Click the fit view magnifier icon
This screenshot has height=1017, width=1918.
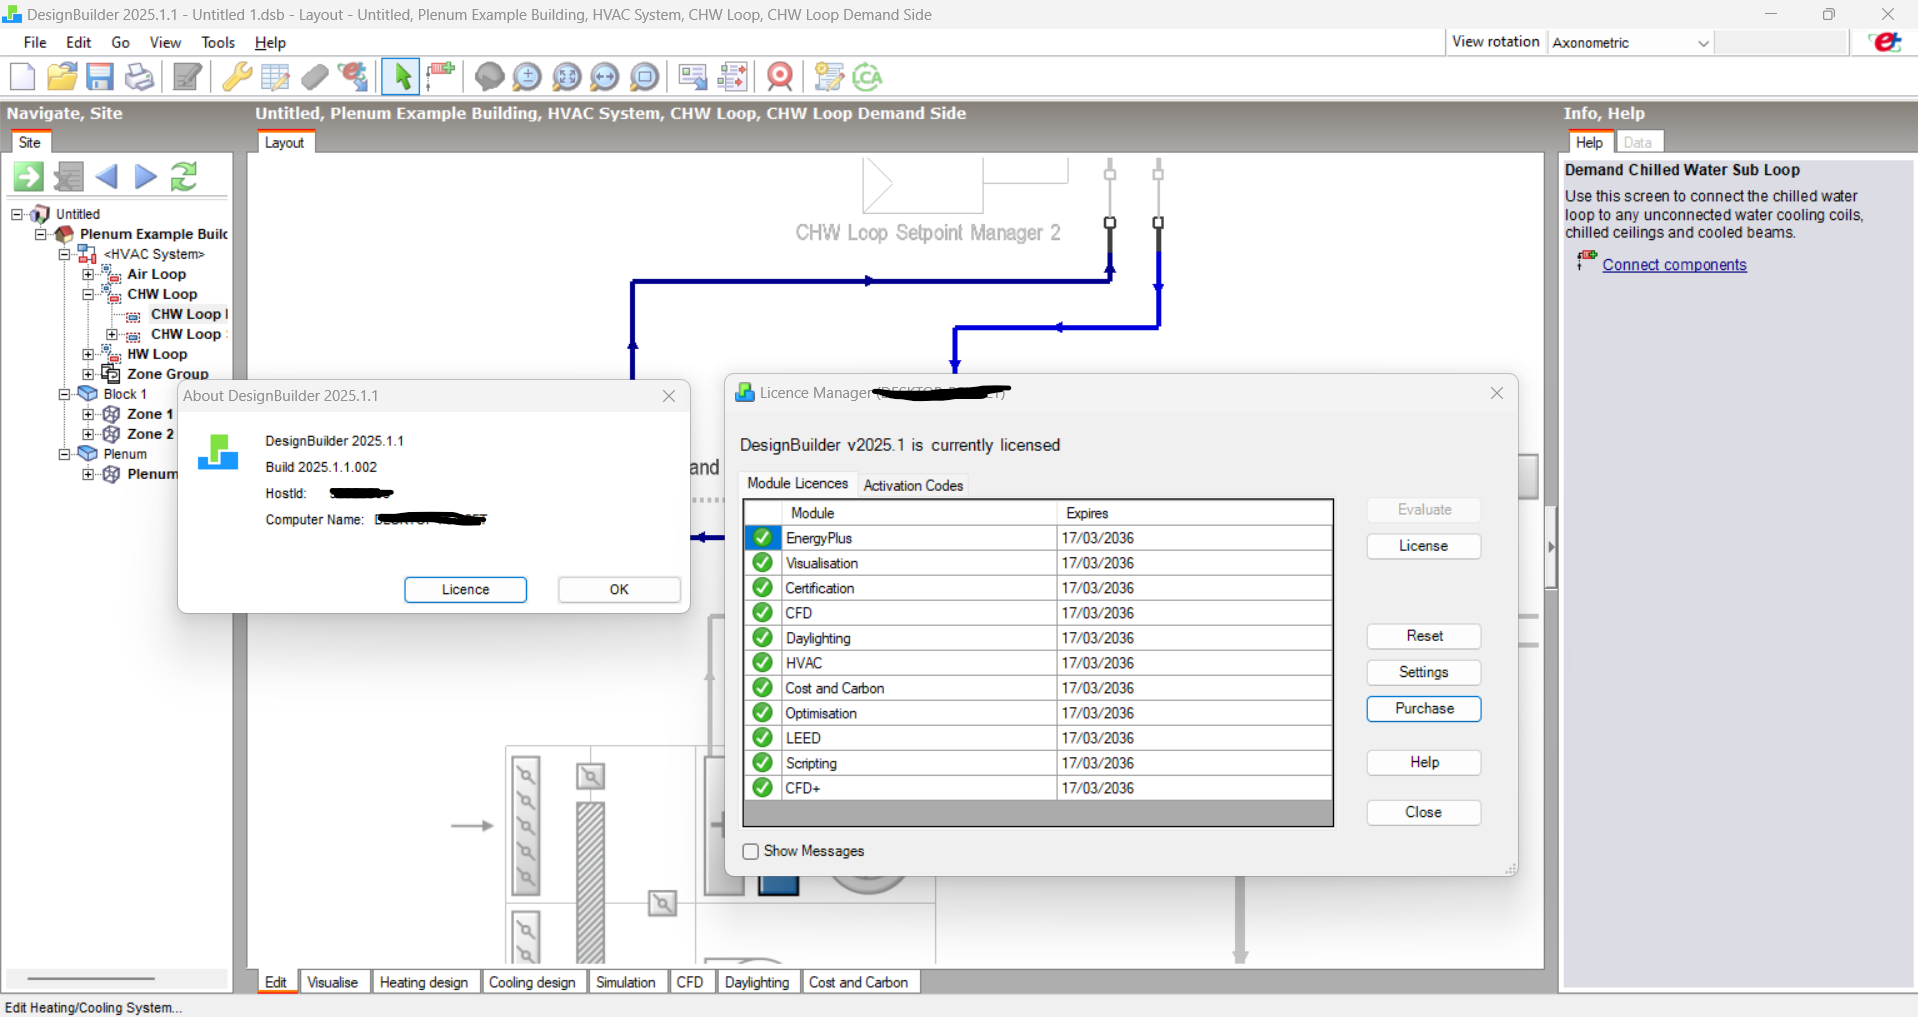click(x=566, y=77)
